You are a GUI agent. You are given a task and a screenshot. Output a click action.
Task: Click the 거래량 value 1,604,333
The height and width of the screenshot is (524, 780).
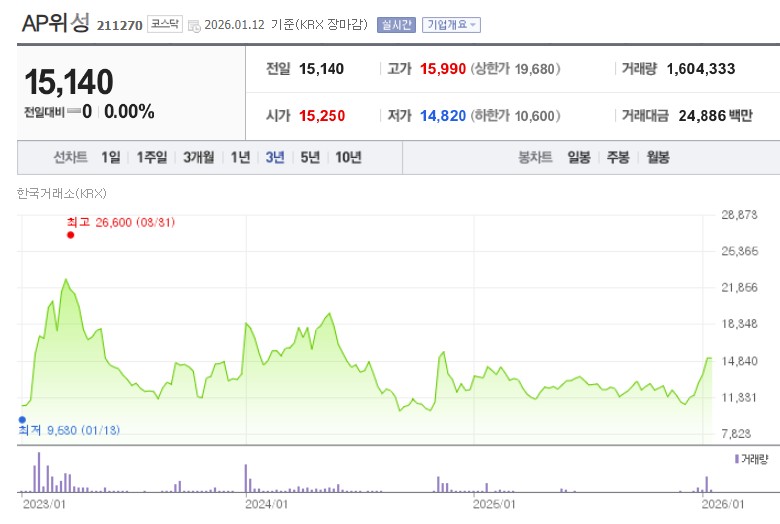coord(700,69)
